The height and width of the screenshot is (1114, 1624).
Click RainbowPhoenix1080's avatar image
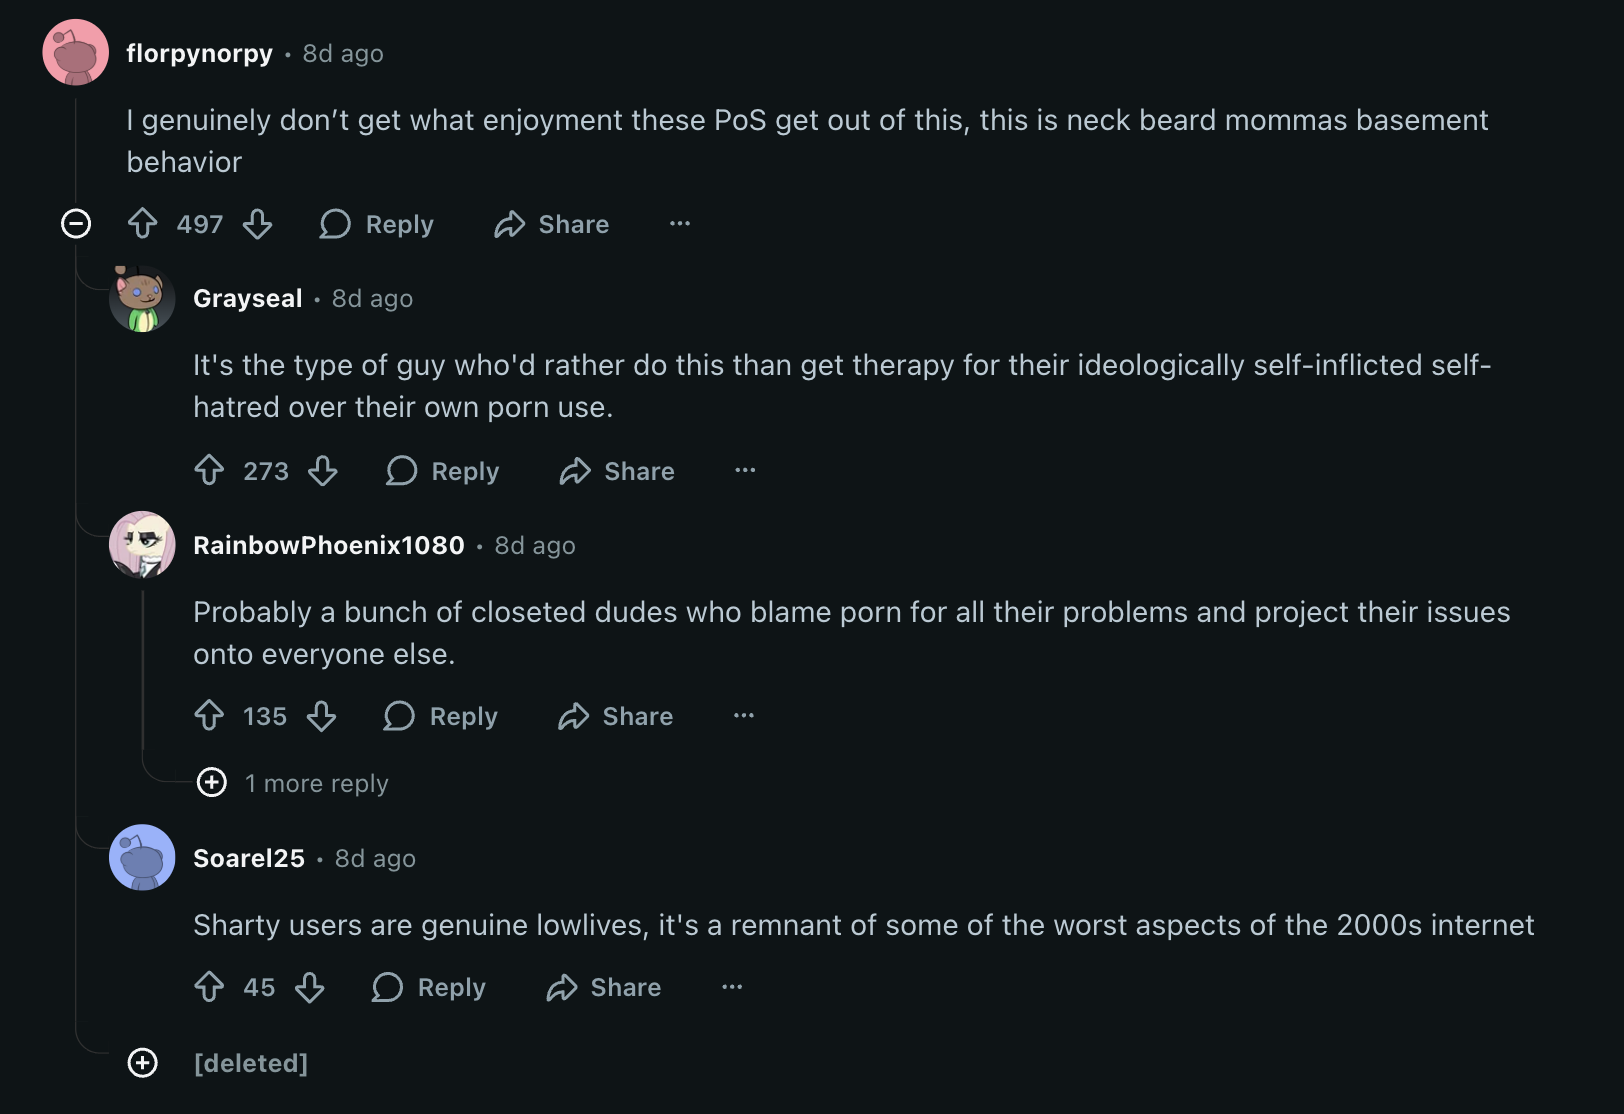tap(142, 545)
